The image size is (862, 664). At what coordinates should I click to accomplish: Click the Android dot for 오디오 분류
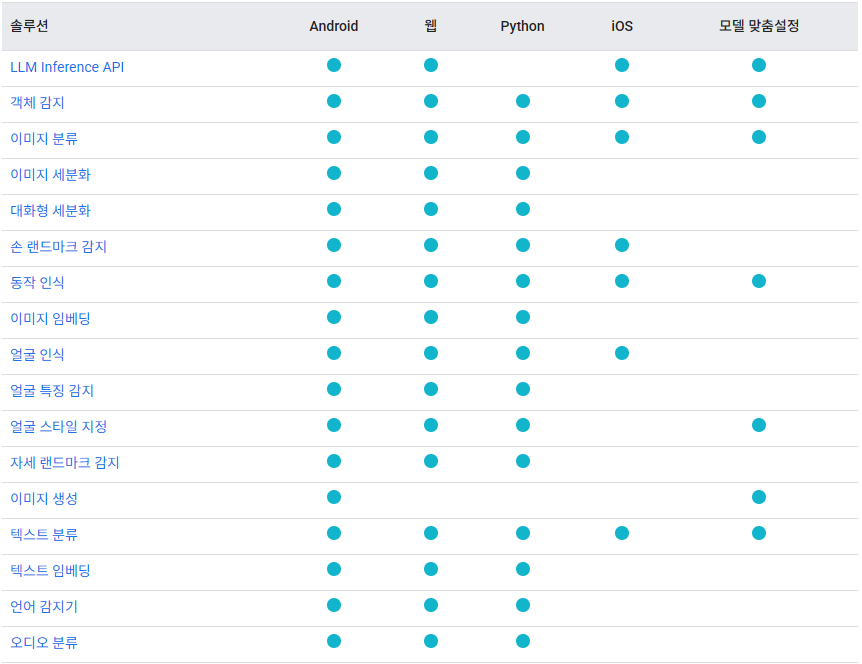point(334,641)
